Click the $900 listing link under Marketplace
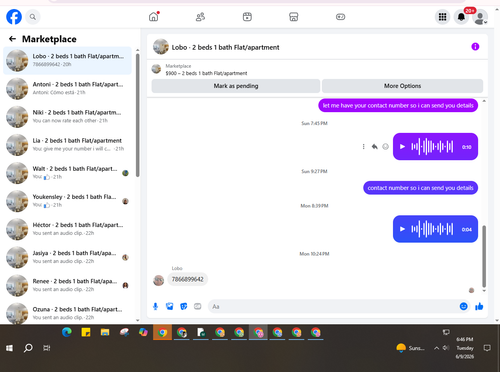500x372 pixels. (206, 73)
